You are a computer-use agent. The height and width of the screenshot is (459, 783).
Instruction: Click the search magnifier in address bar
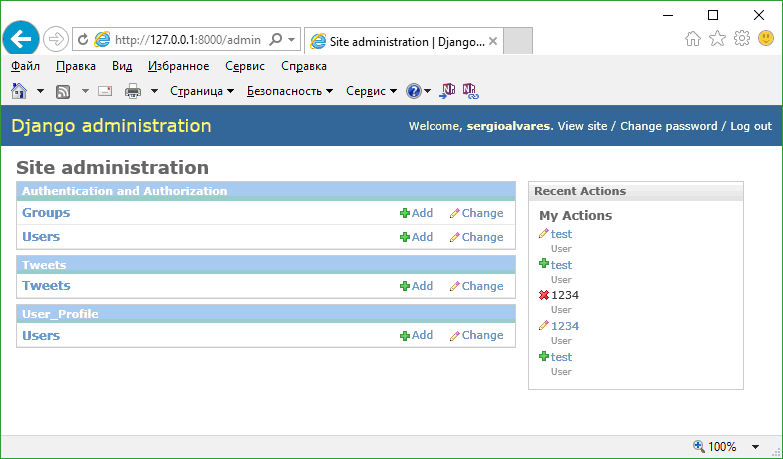275,39
